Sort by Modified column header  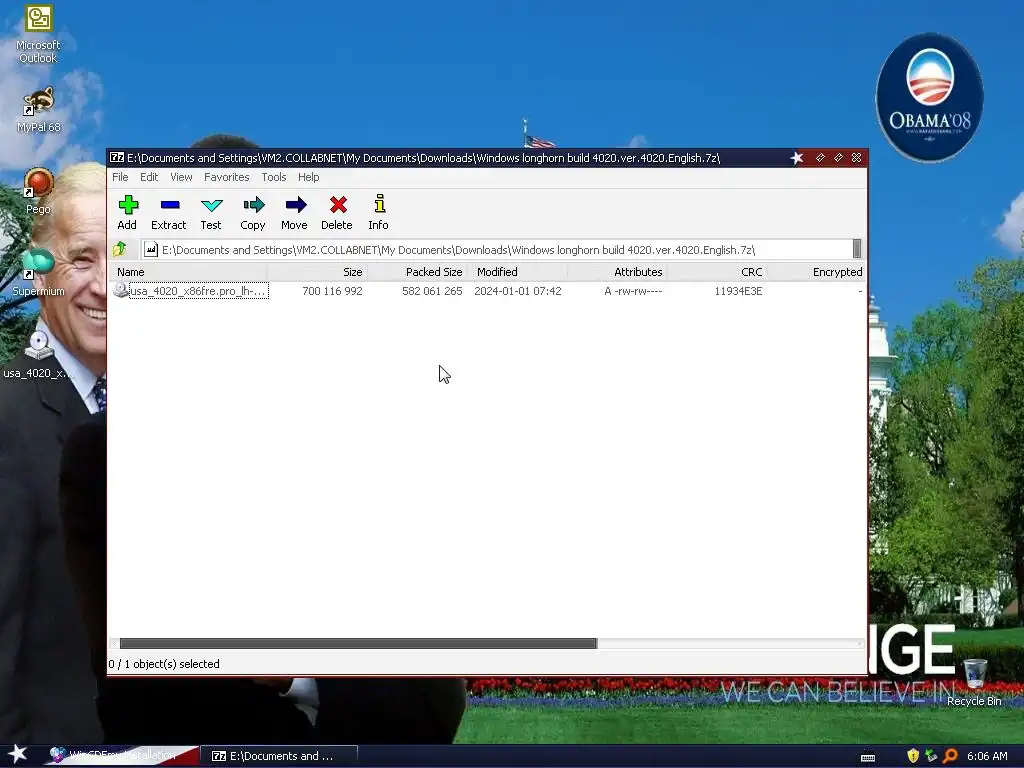point(517,272)
